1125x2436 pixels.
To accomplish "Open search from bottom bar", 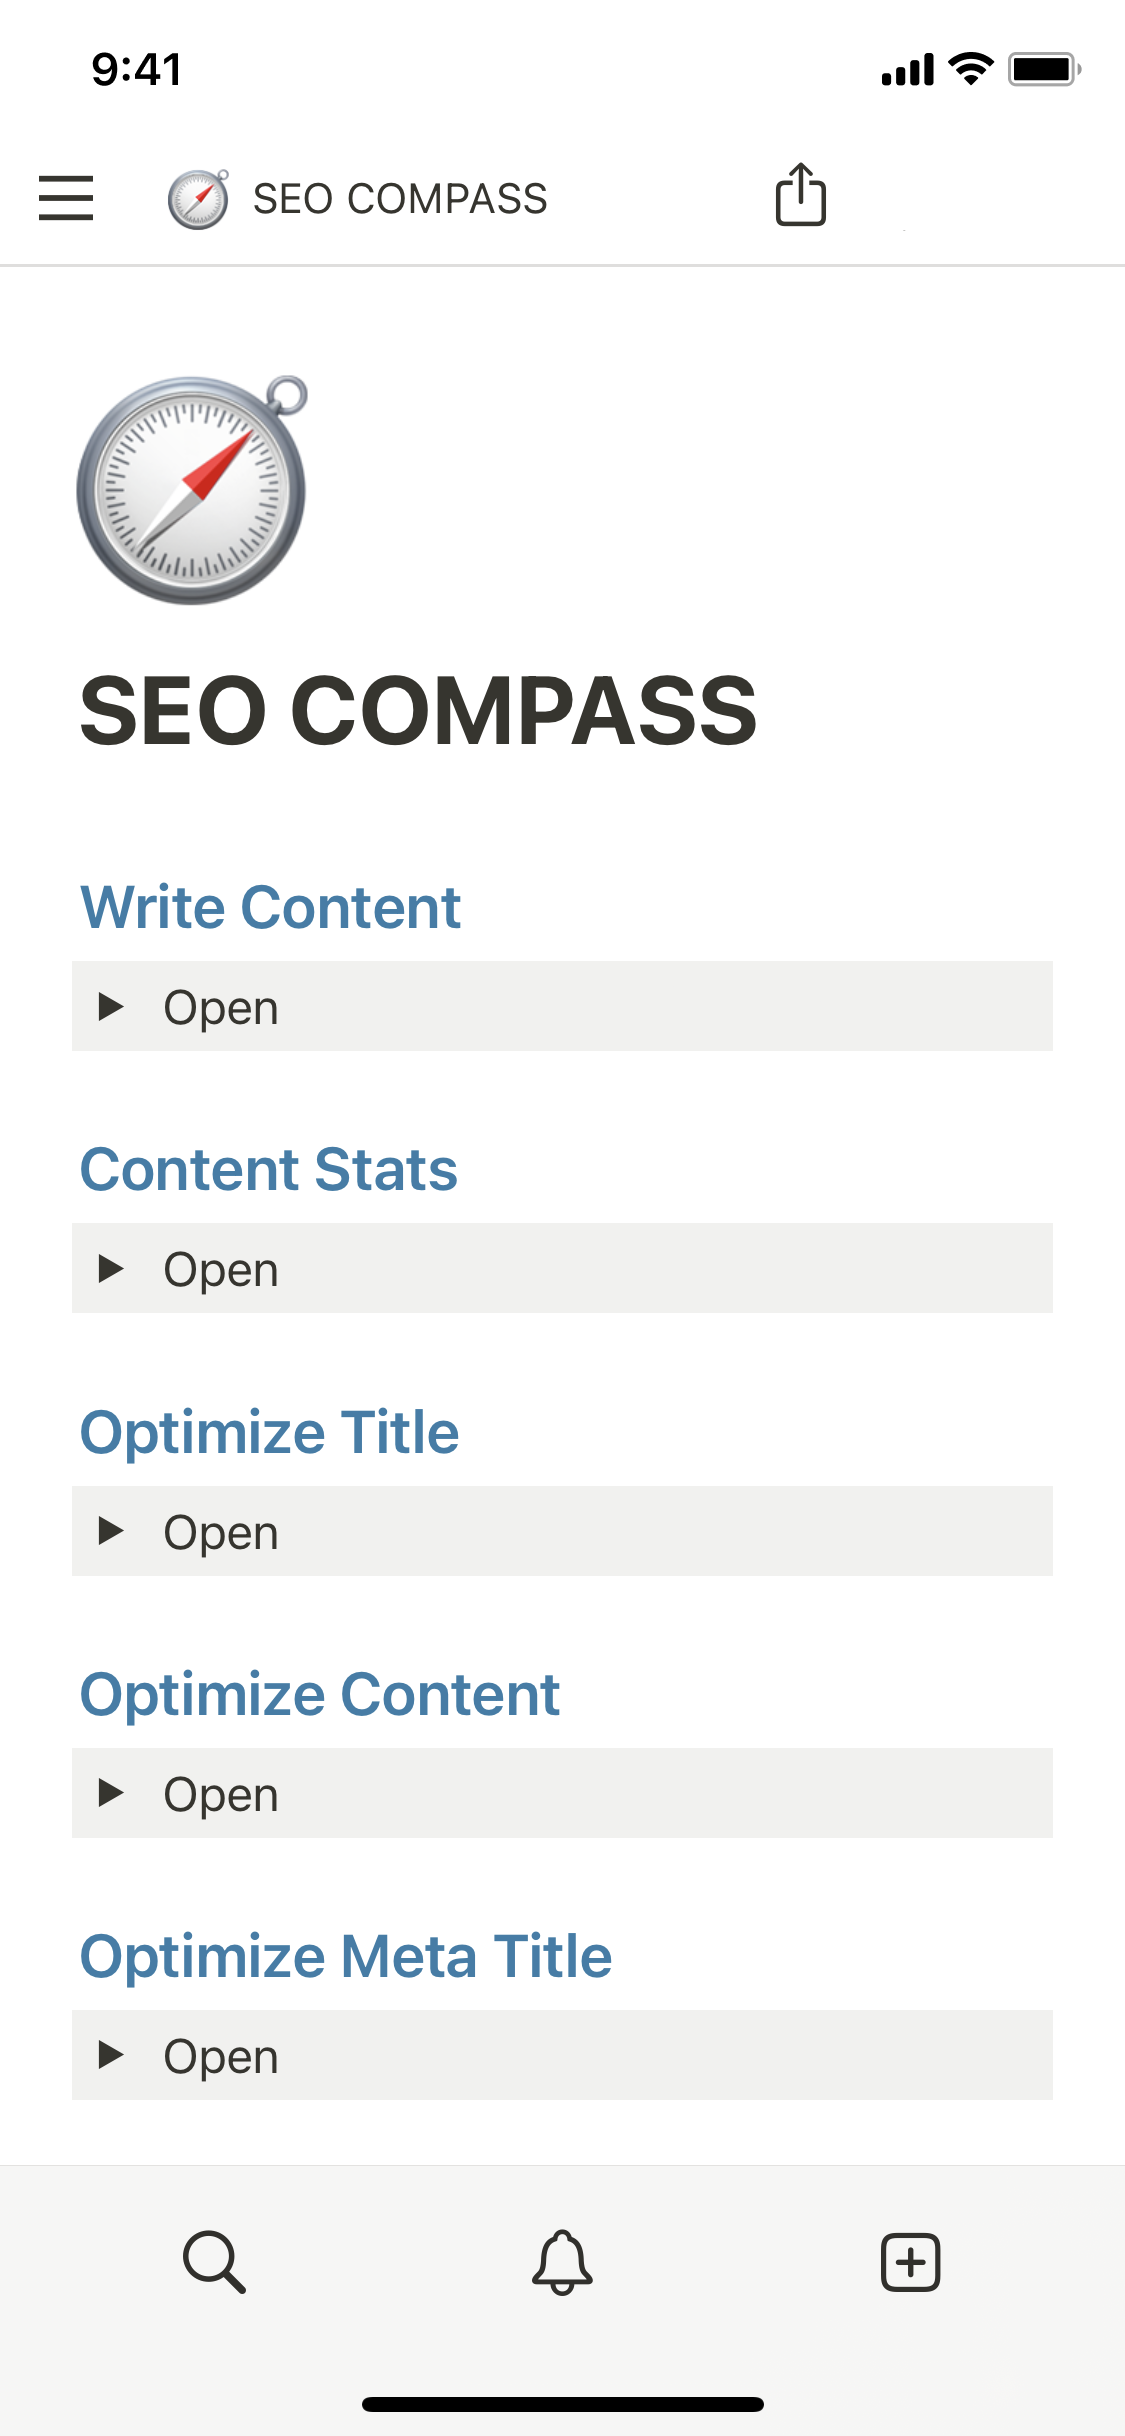I will coord(214,2261).
